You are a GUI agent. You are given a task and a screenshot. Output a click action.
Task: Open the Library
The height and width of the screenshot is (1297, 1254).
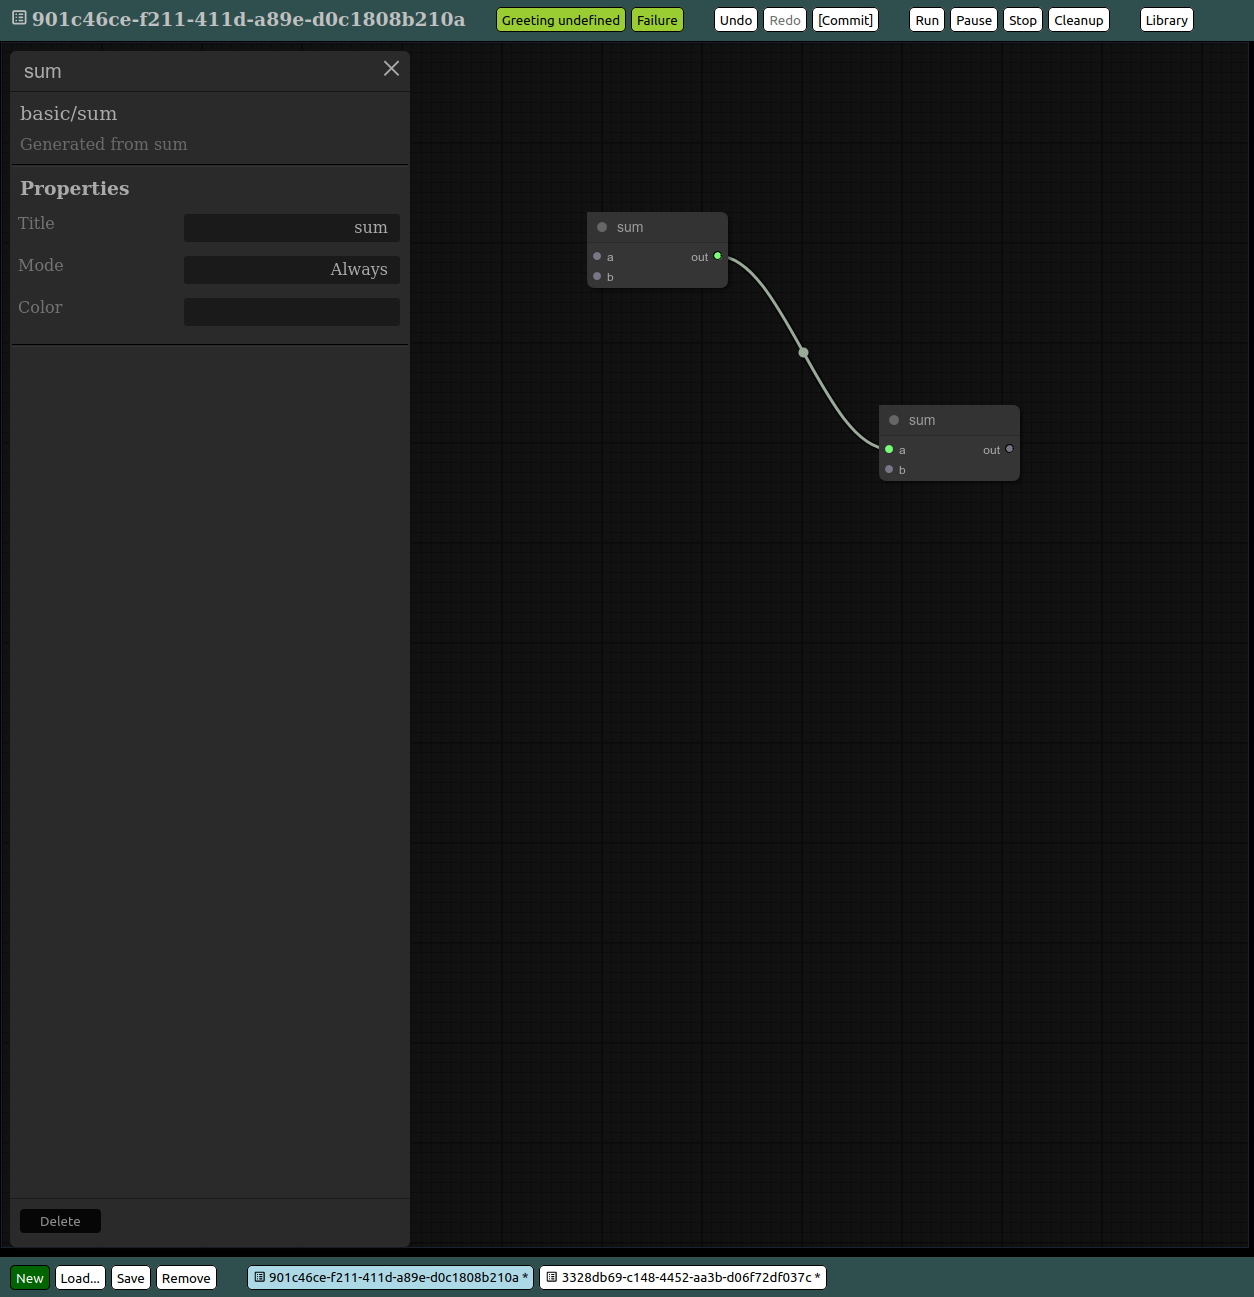1167,20
